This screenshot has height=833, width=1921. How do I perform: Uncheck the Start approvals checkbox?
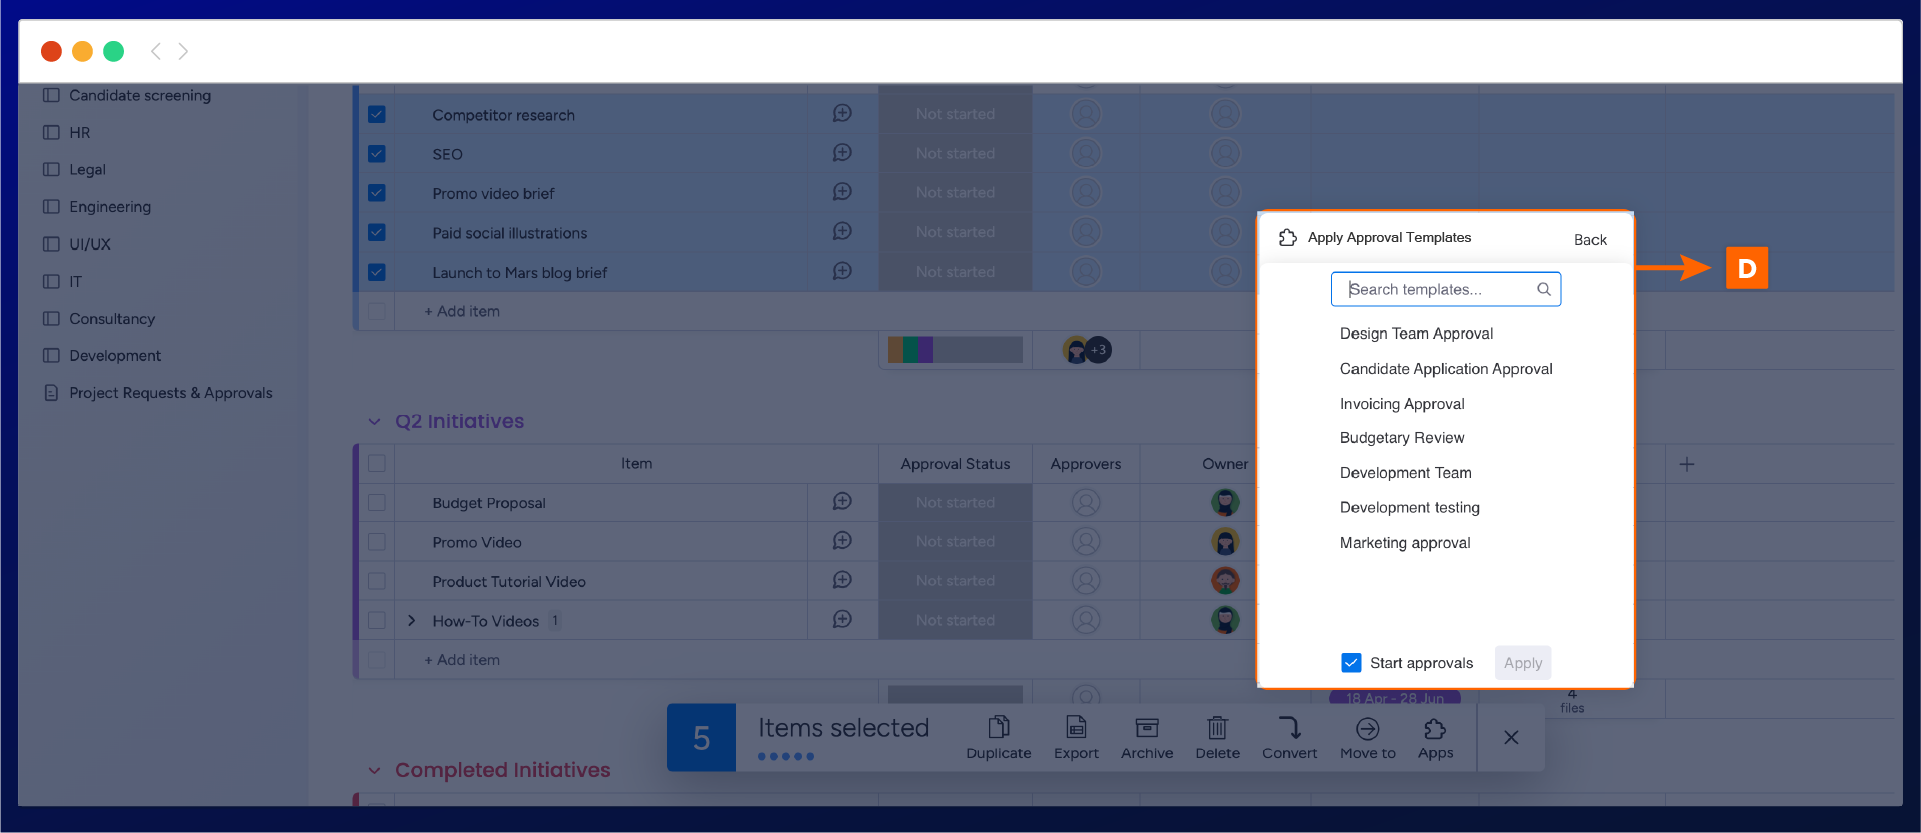point(1351,663)
